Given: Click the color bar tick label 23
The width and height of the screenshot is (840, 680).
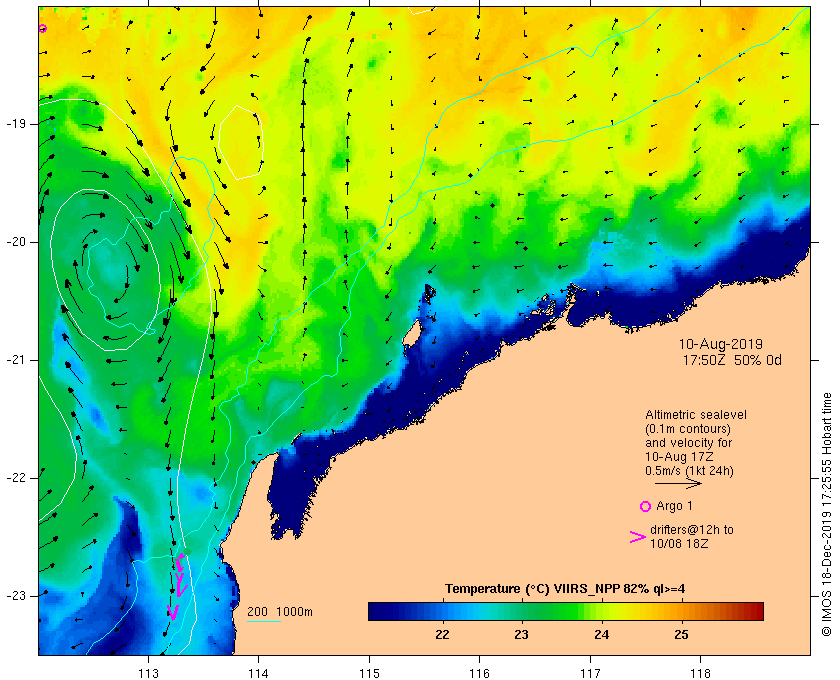Looking at the screenshot, I should 522,635.
